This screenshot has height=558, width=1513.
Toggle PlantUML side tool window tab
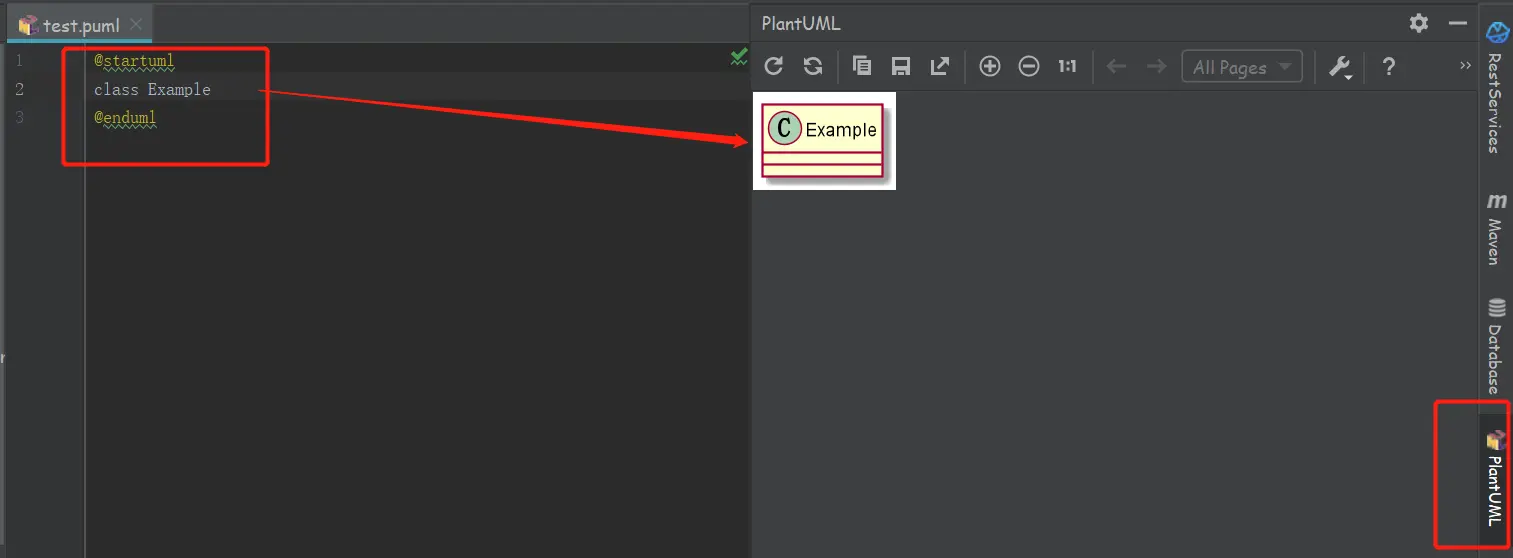(x=1496, y=478)
